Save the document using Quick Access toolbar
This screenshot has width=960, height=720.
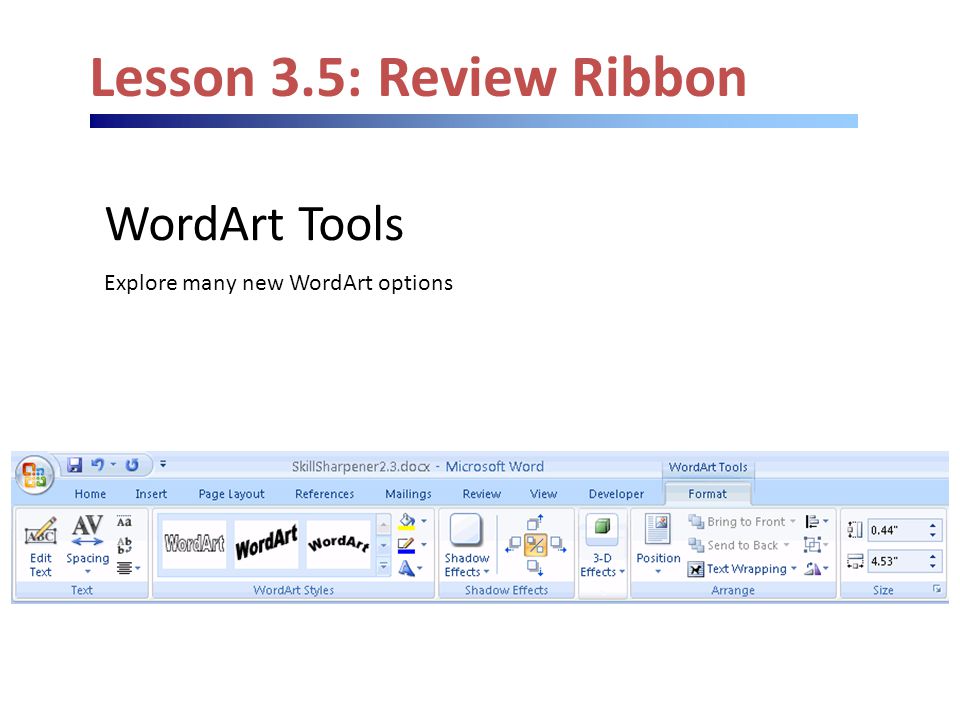[x=74, y=465]
